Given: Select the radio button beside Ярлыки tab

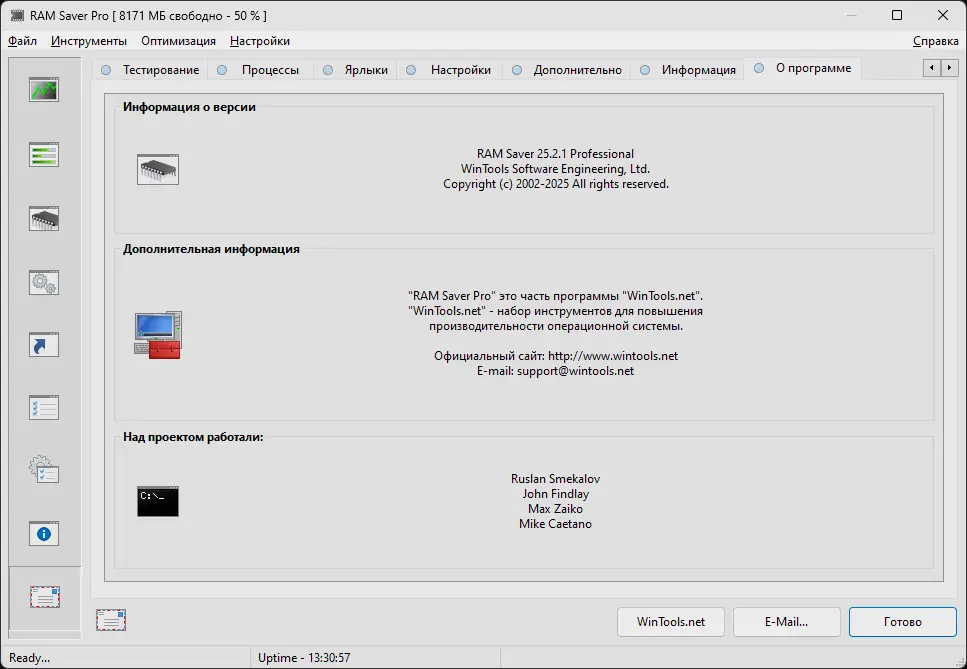Looking at the screenshot, I should point(327,69).
